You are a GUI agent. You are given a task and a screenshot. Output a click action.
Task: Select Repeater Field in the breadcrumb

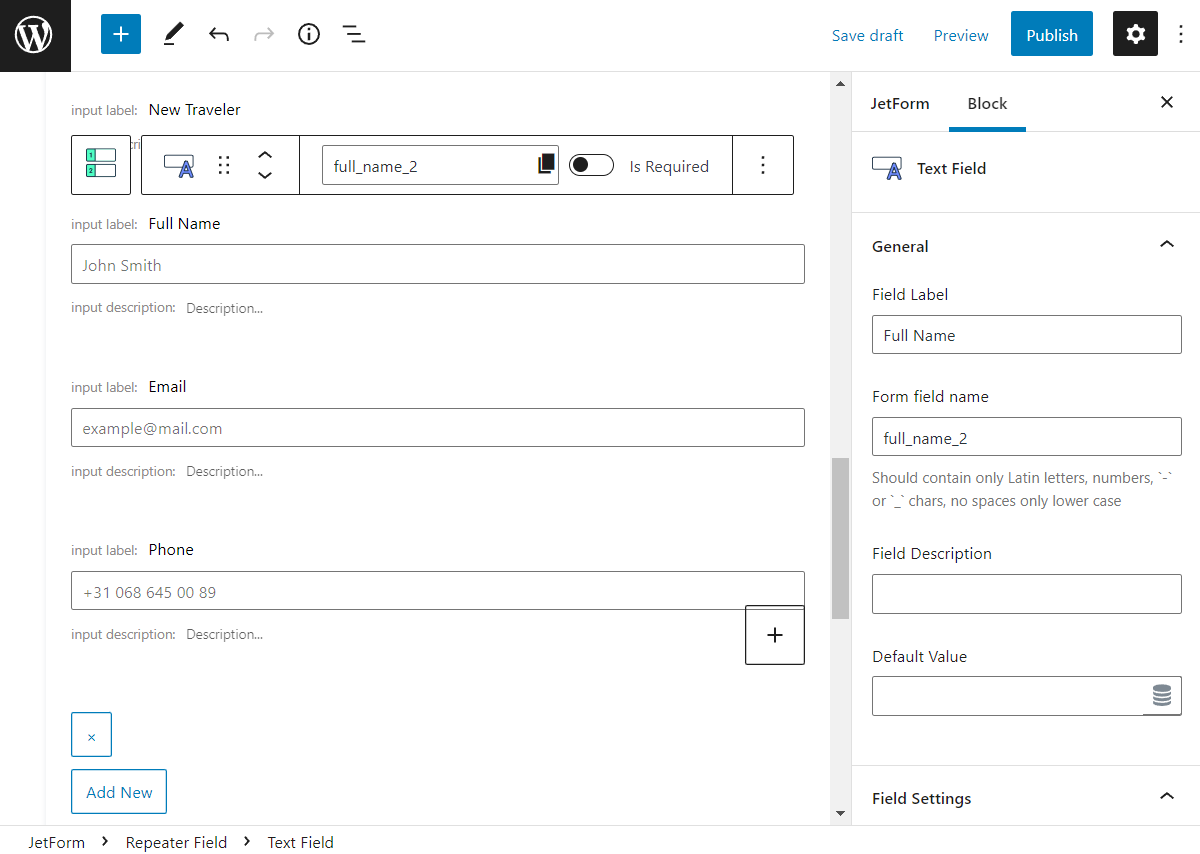pyautogui.click(x=176, y=842)
